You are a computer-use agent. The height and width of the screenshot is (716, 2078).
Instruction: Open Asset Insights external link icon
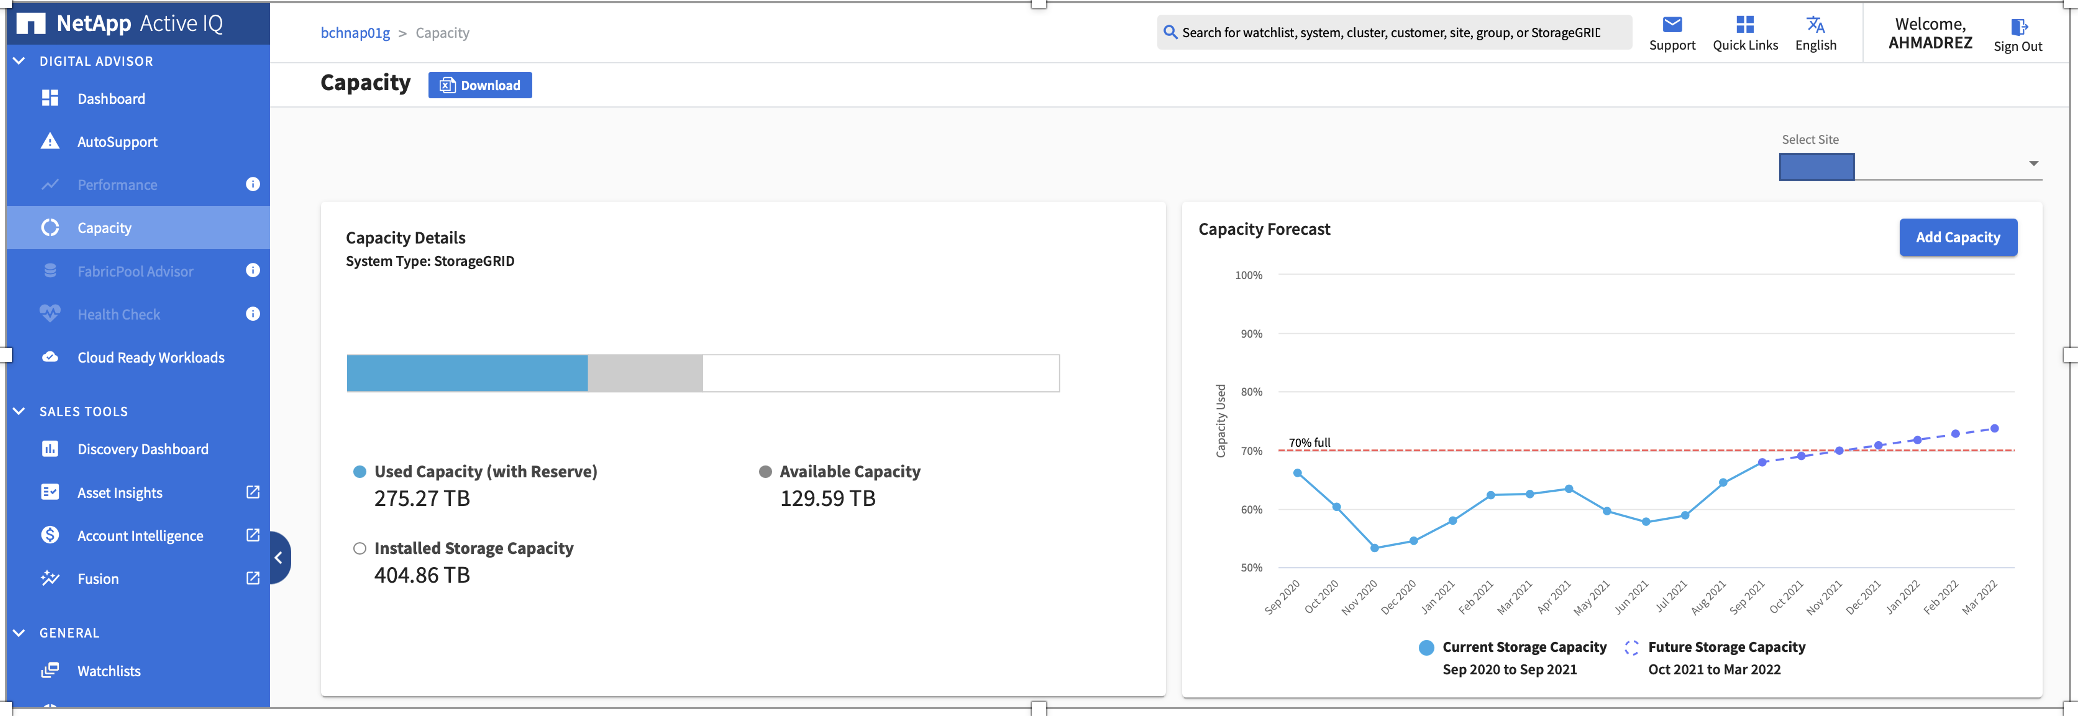tap(253, 492)
